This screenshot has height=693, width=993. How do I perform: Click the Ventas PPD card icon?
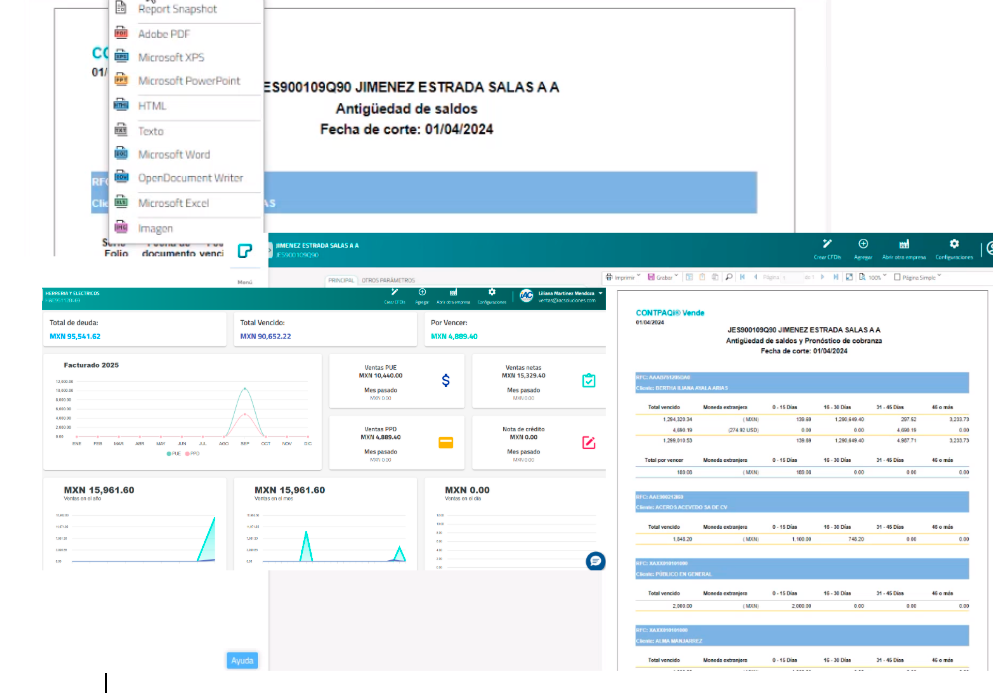click(x=446, y=442)
